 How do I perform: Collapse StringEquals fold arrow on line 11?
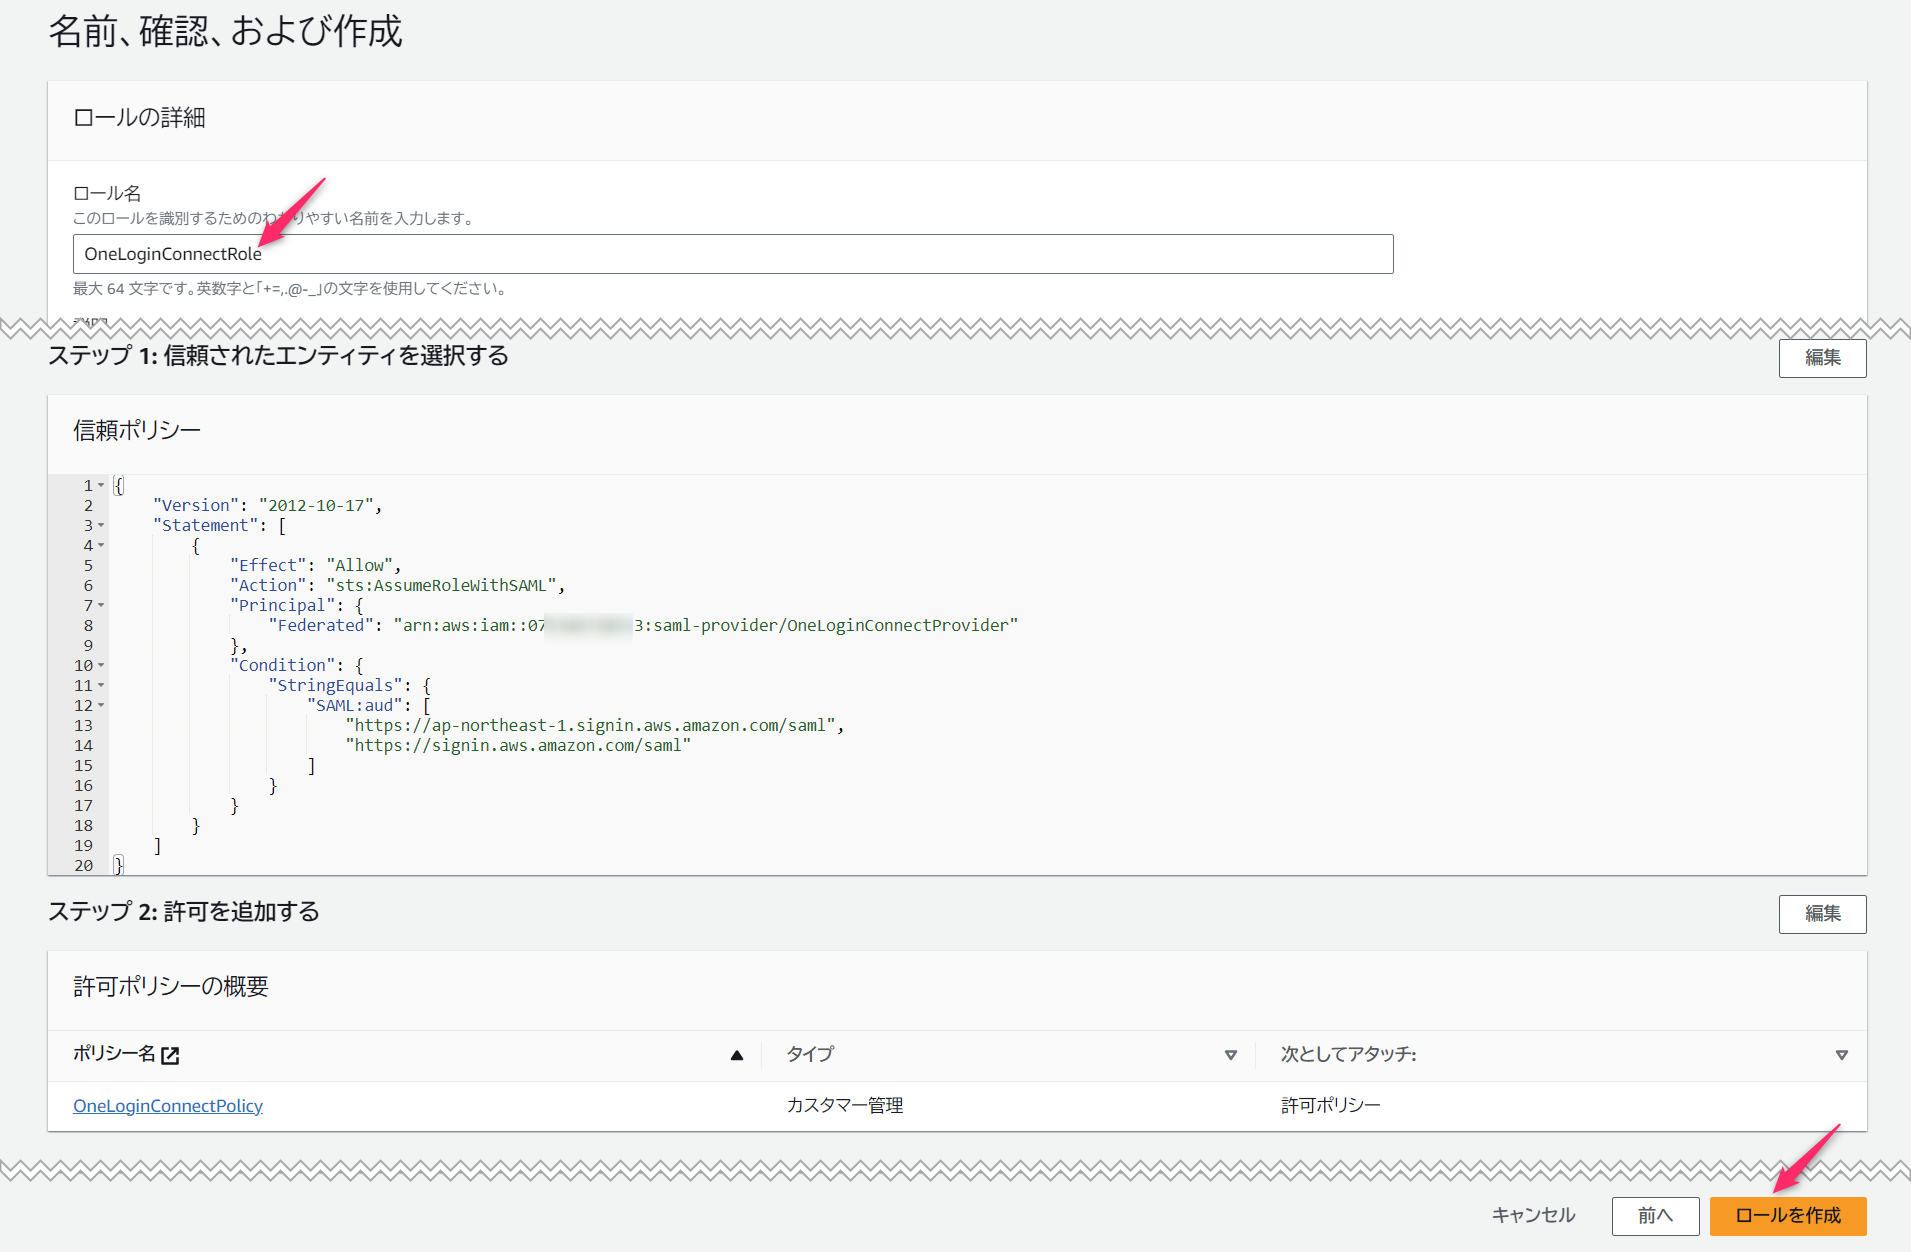pos(101,686)
